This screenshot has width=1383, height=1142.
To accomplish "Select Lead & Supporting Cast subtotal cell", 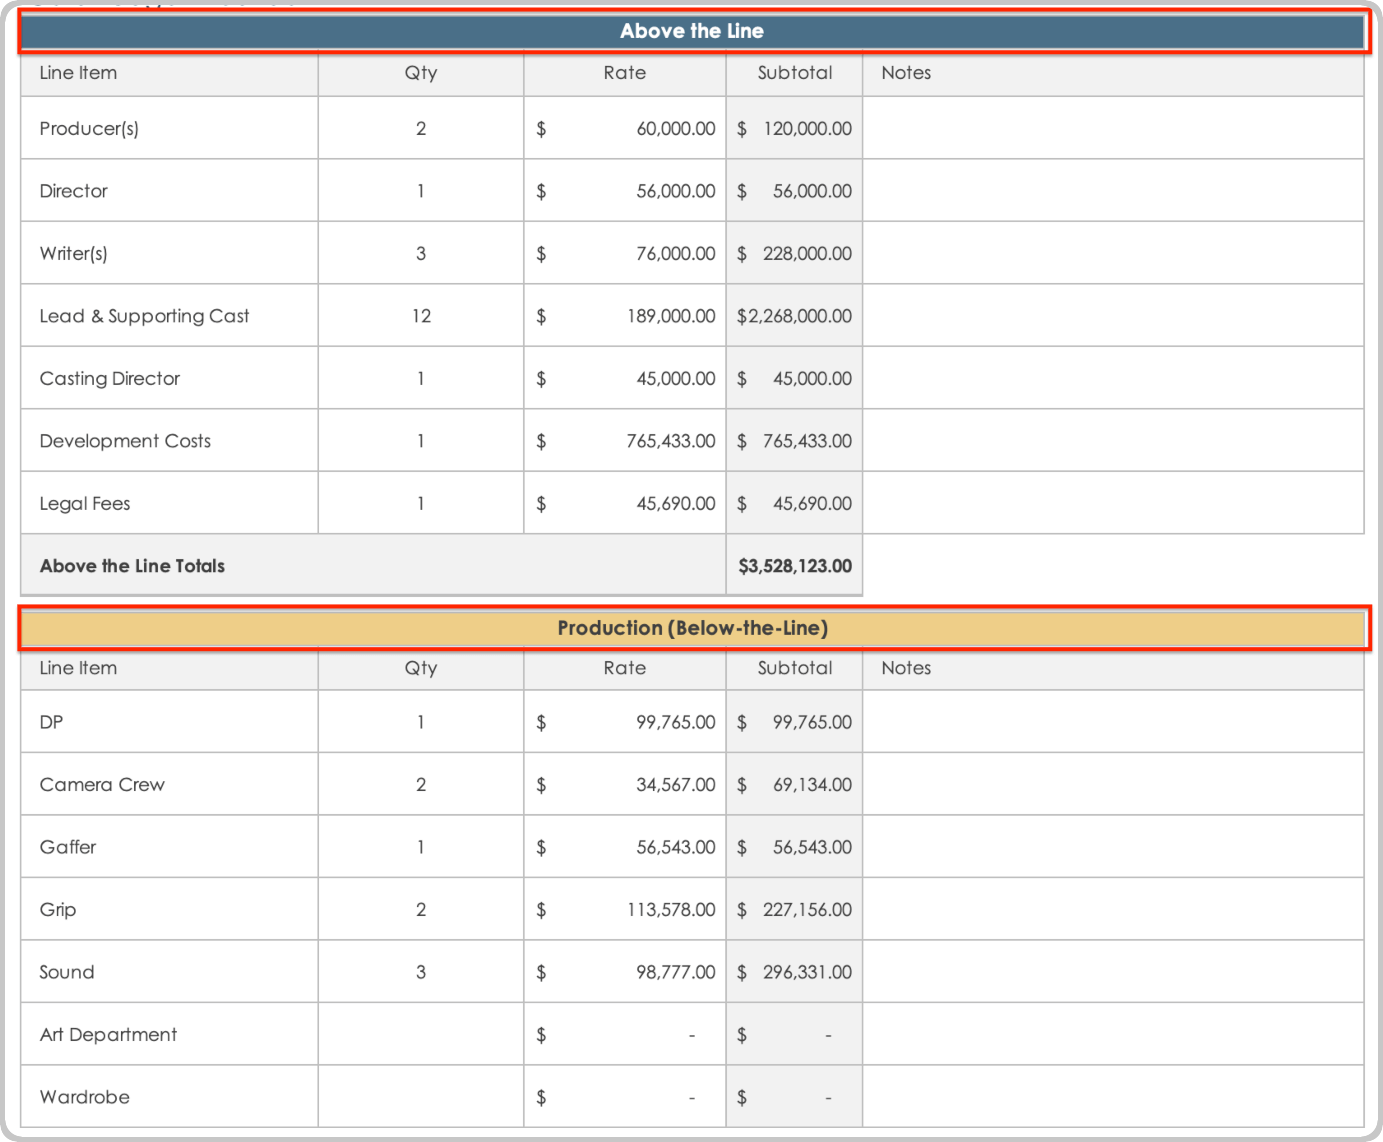I will tap(794, 316).
